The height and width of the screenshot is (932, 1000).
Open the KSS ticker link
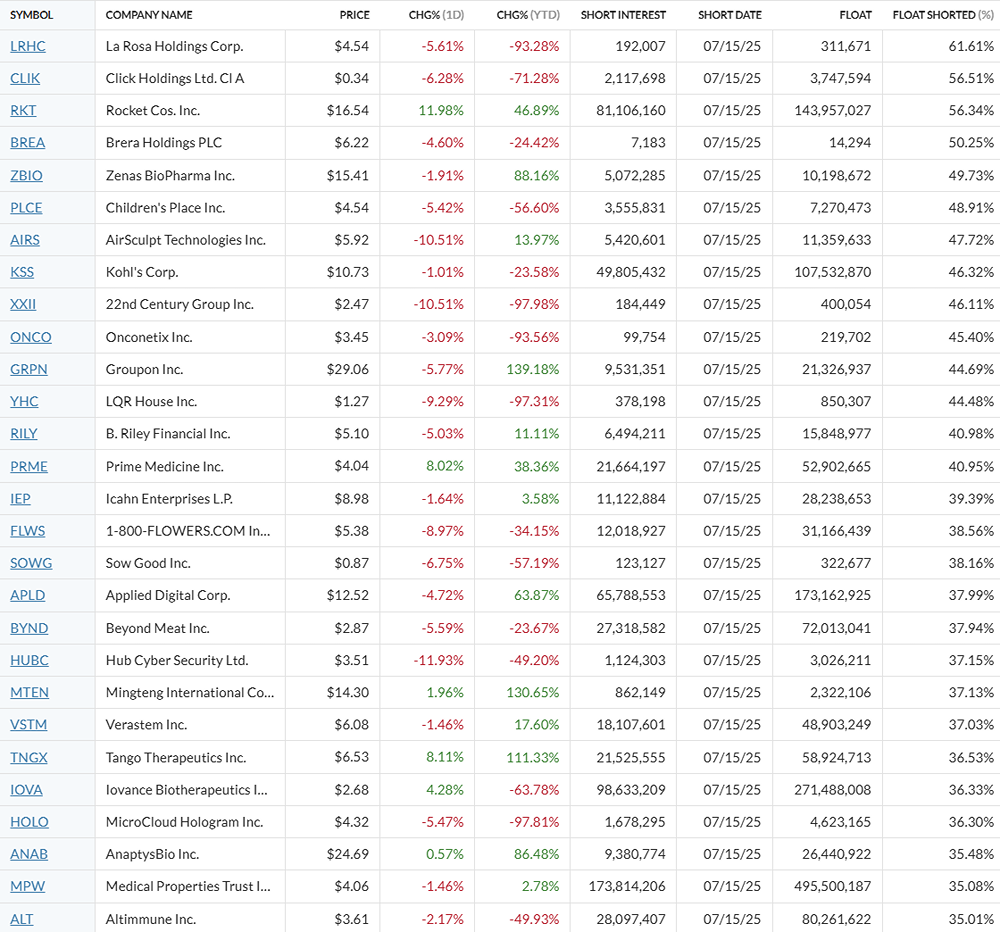(x=22, y=272)
